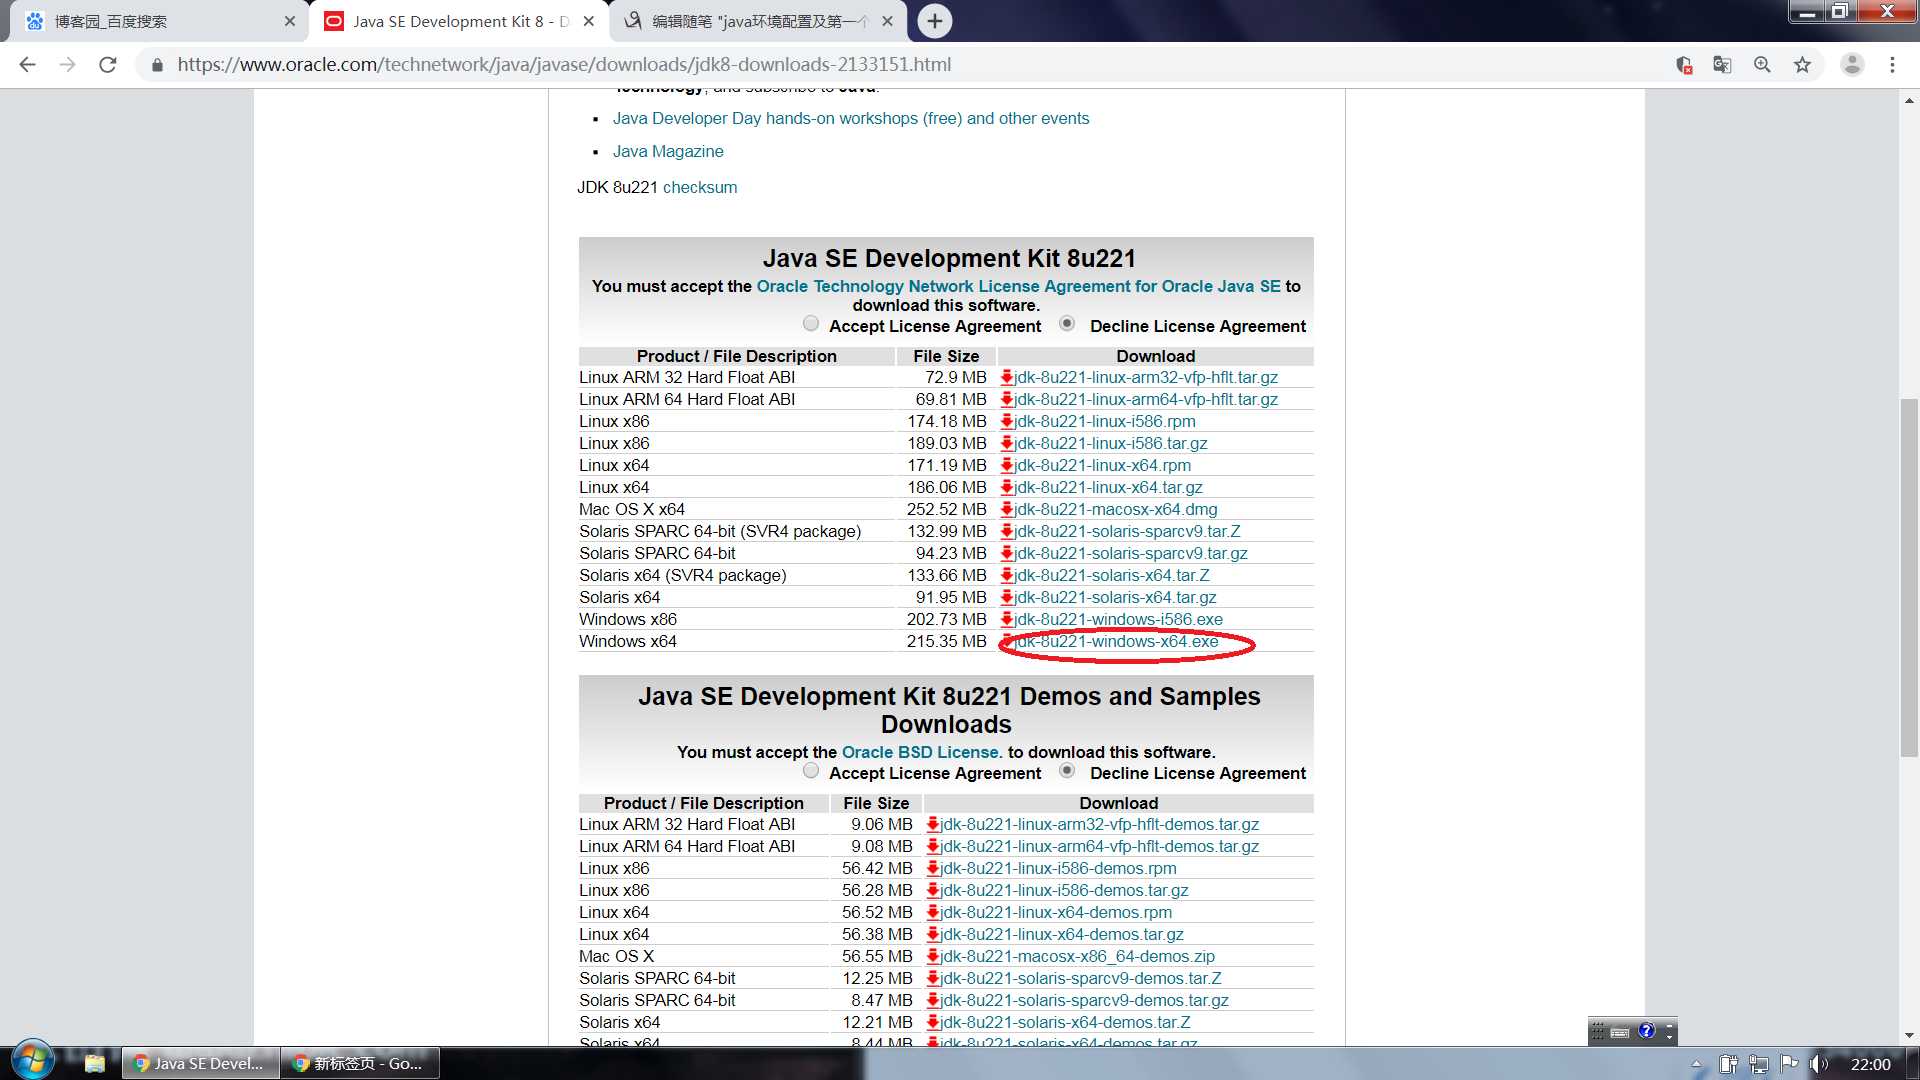Download jdk-8u221-linux-arm32-vfp-hflt-demos.tar.gz
This screenshot has height=1080, width=1920.
pos(1099,824)
